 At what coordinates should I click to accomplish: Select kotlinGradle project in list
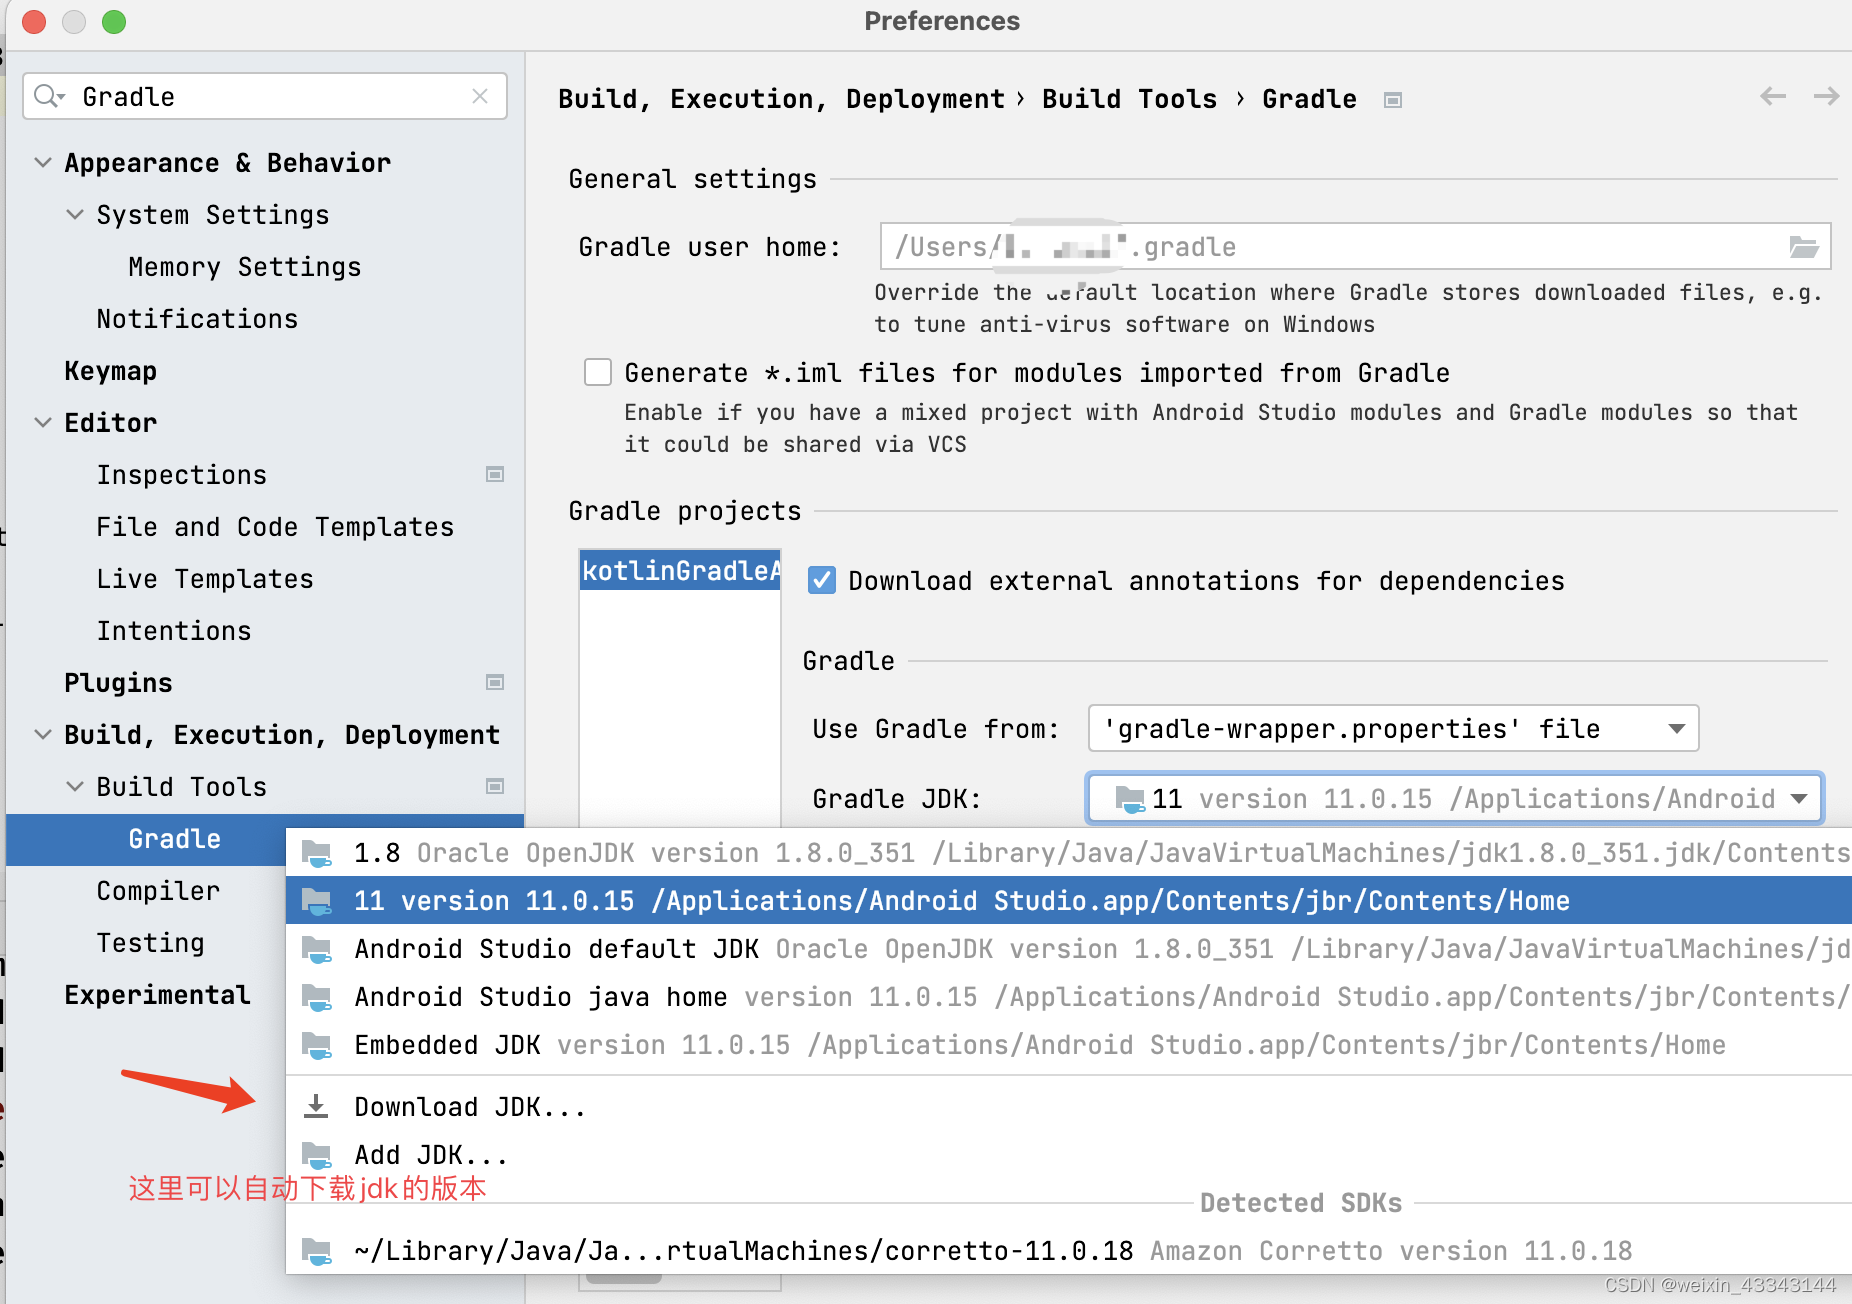point(680,570)
